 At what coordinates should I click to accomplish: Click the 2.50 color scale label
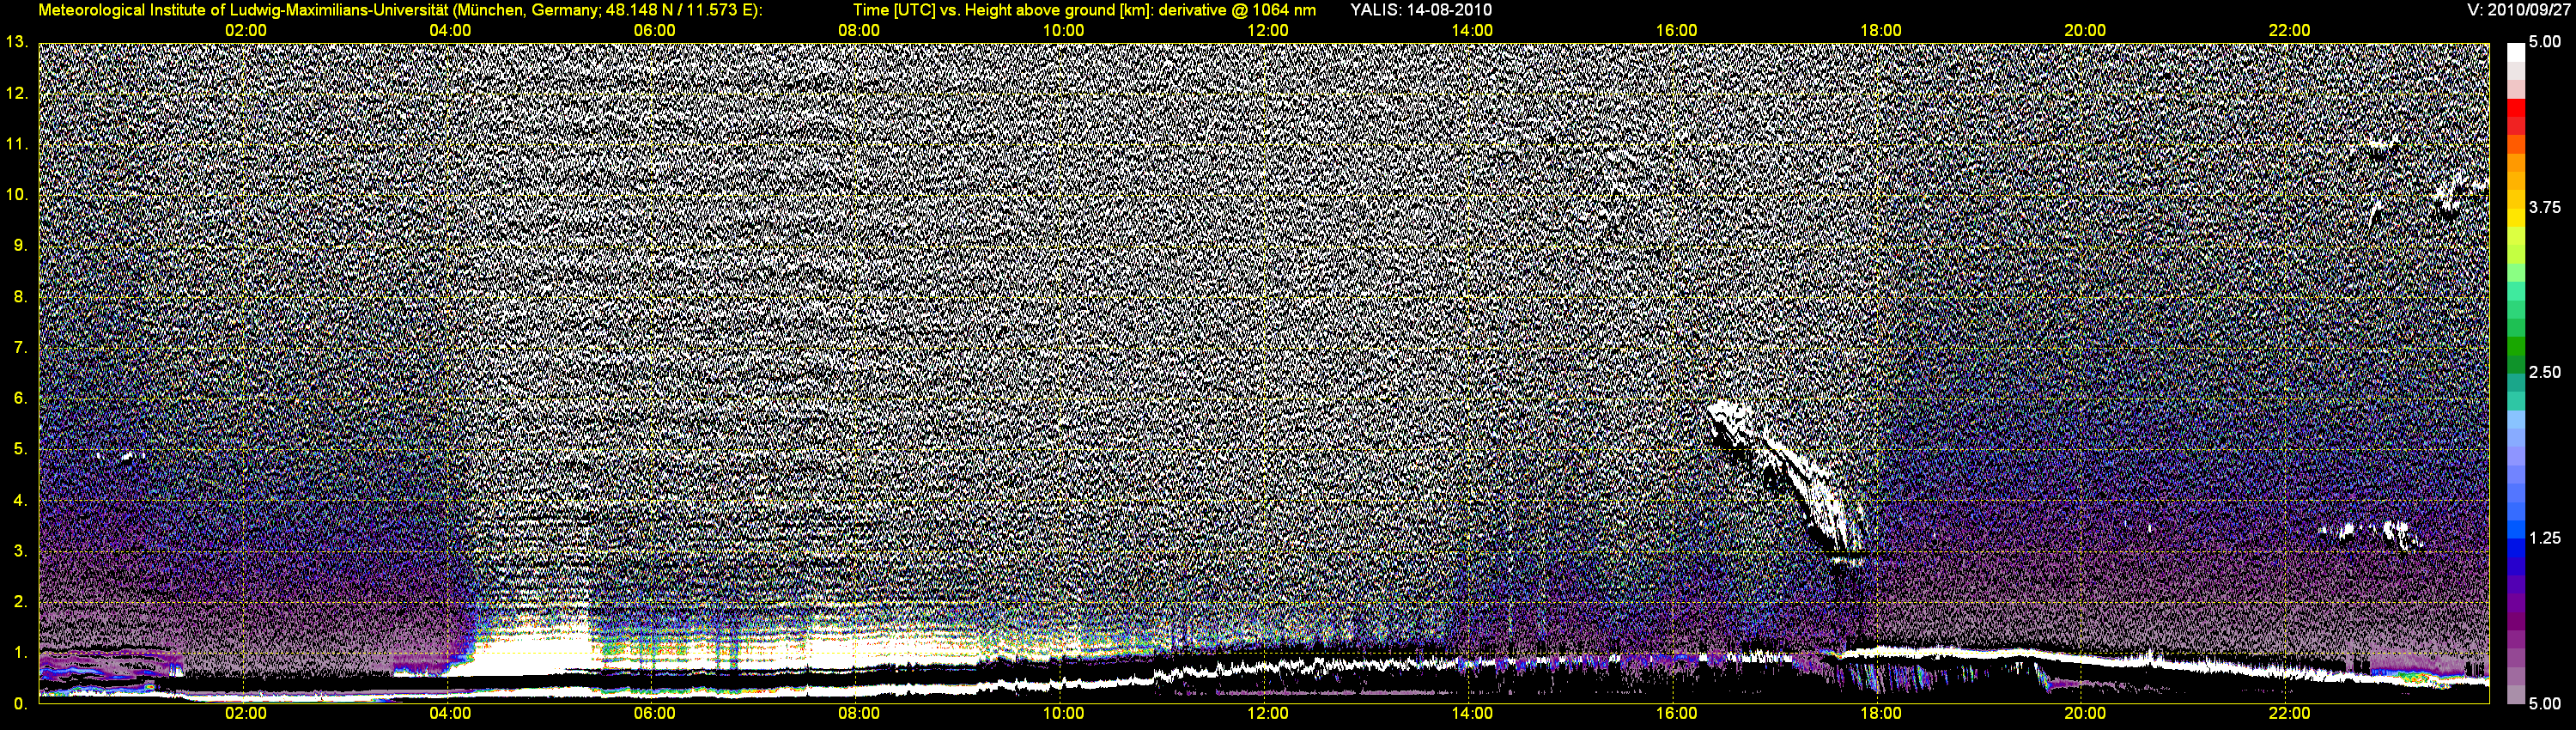(x=2545, y=372)
